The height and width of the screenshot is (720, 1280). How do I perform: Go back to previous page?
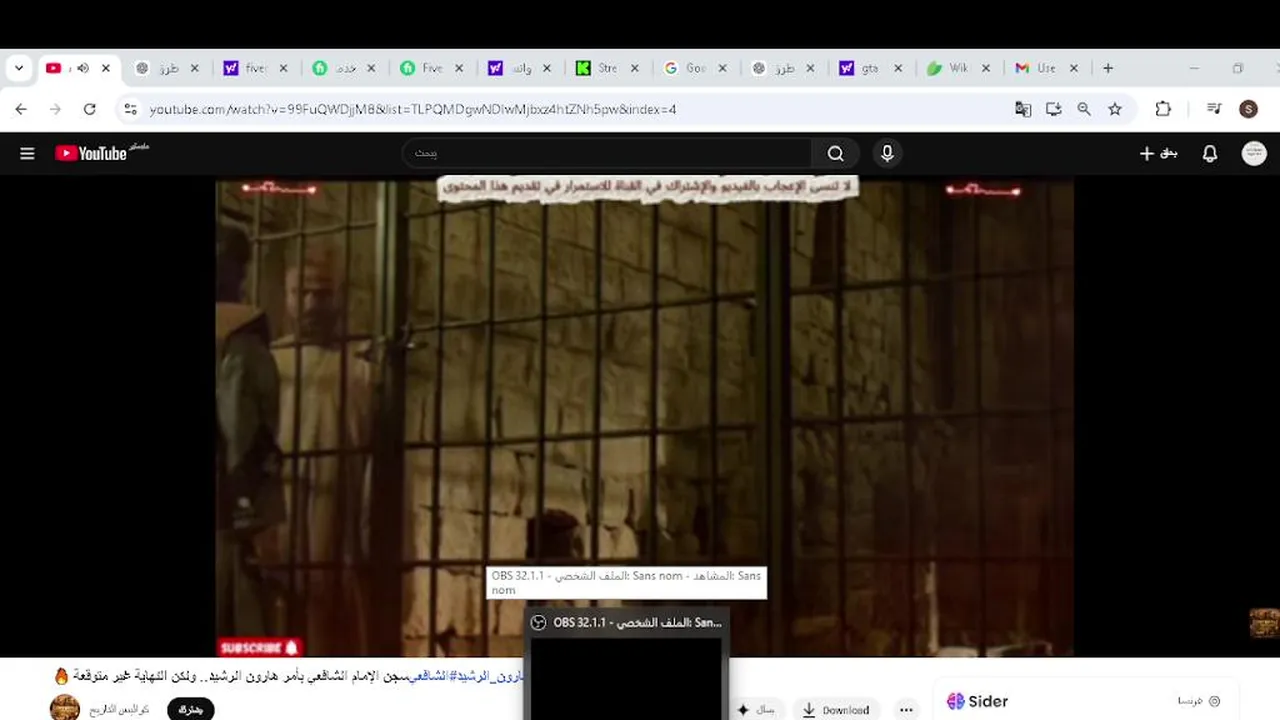[21, 109]
